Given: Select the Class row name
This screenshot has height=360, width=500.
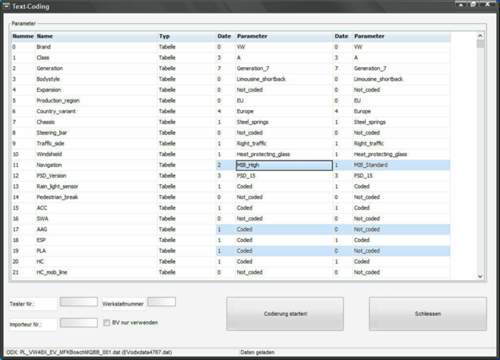Looking at the screenshot, I should [x=43, y=58].
